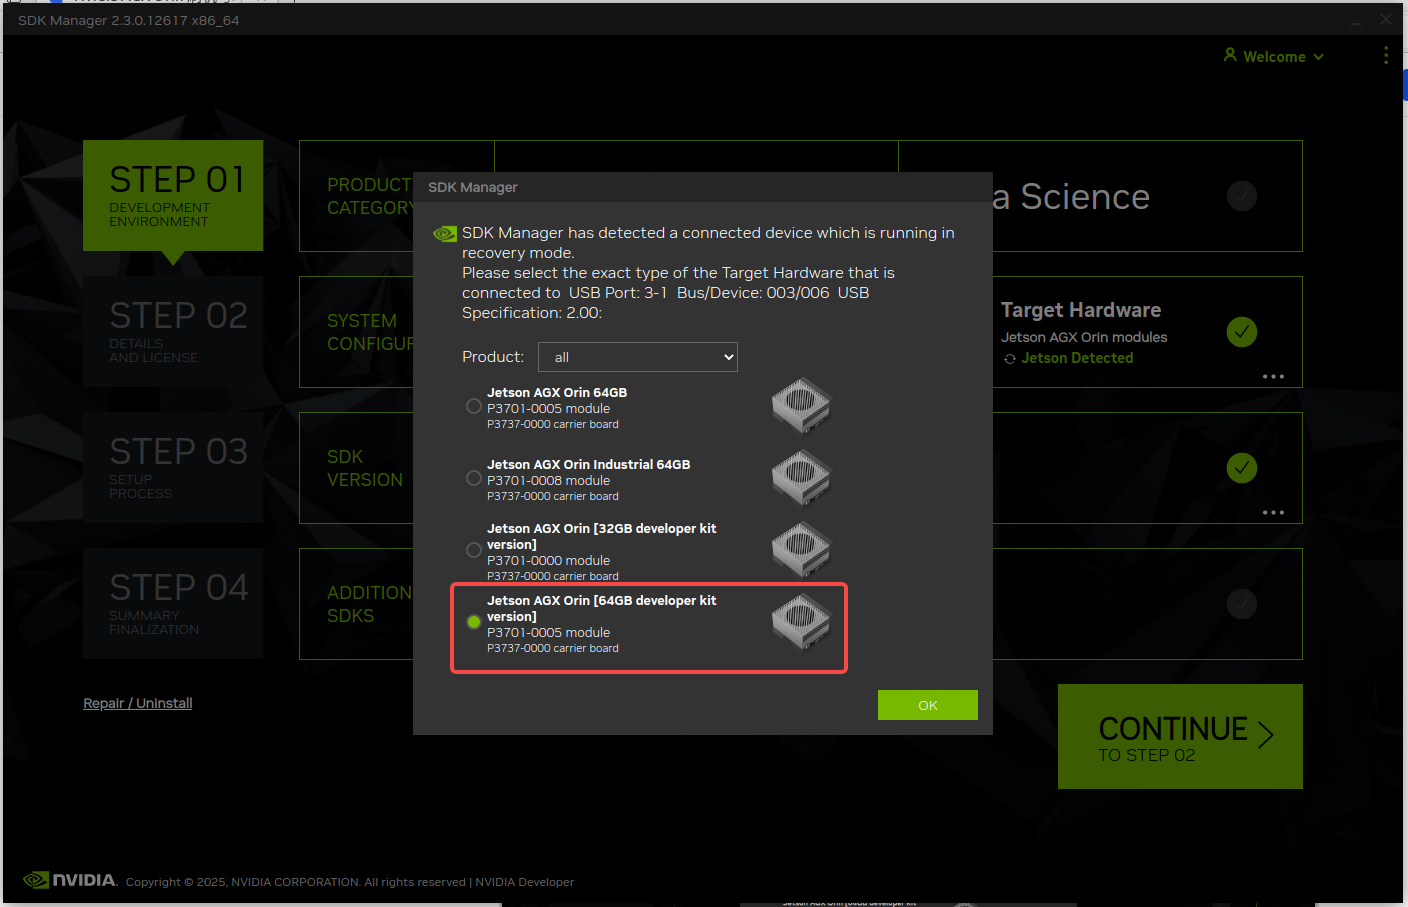Open the Repair / Uninstall link

point(138,703)
